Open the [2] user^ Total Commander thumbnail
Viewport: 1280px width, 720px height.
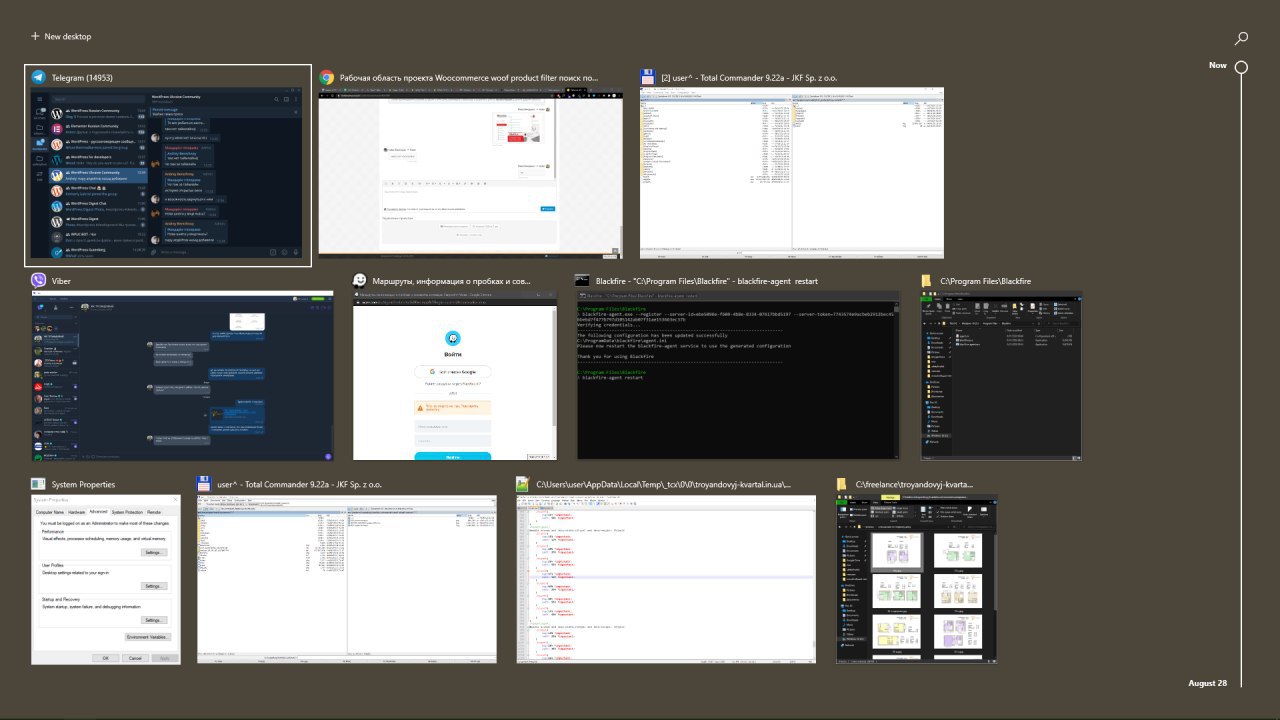(x=792, y=173)
